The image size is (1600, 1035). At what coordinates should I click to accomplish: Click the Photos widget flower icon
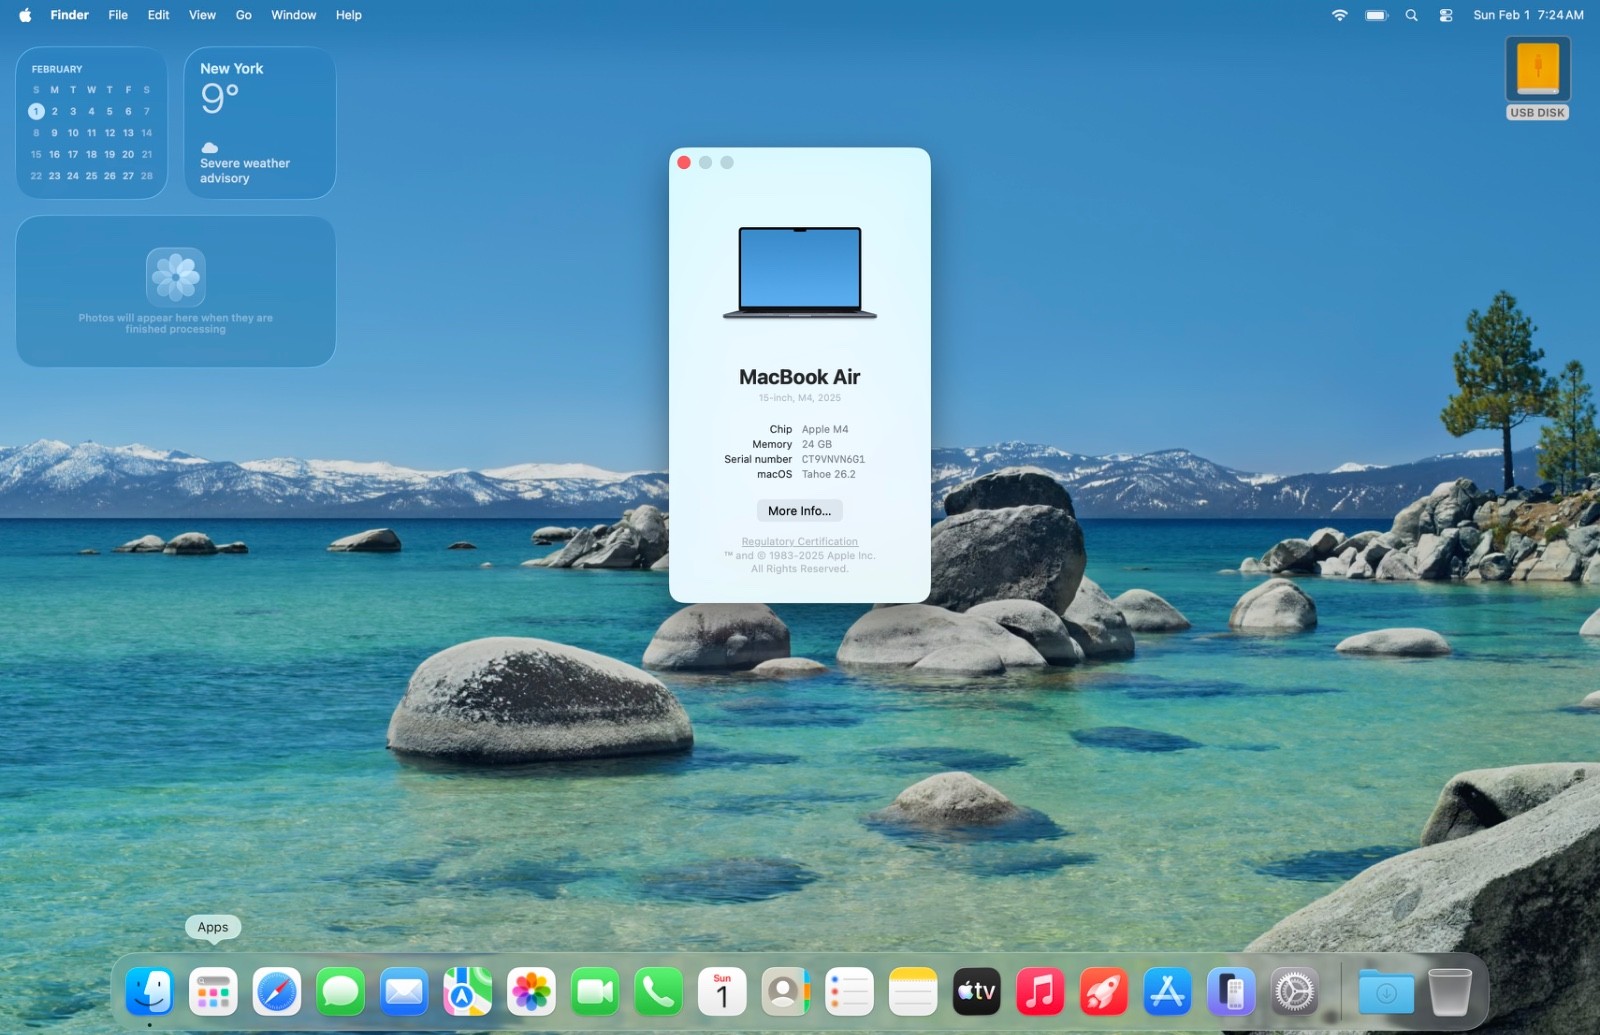[176, 277]
